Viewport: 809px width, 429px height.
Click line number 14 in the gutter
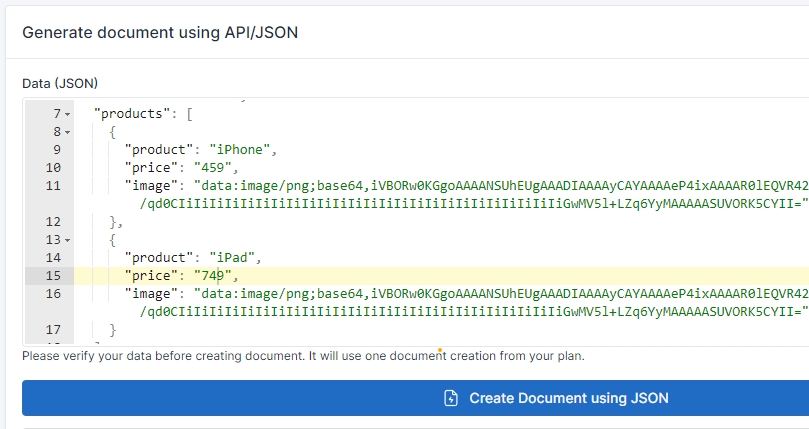(x=53, y=258)
